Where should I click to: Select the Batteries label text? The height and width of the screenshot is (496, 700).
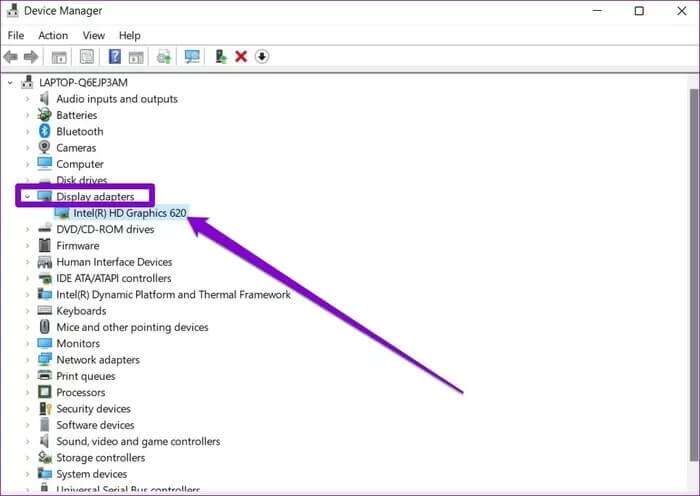77,115
